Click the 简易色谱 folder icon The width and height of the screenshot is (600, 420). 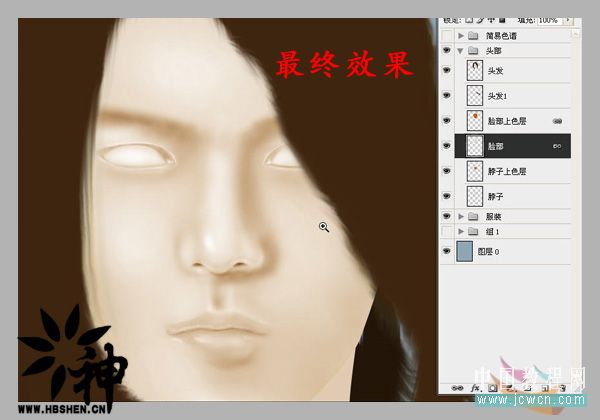click(473, 36)
